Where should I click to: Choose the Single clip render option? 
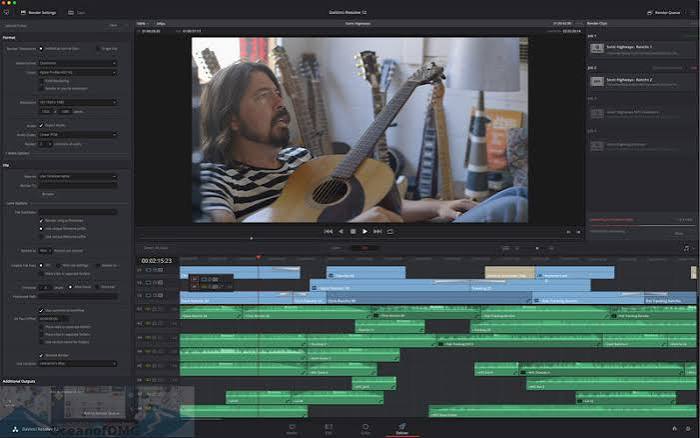coord(98,49)
